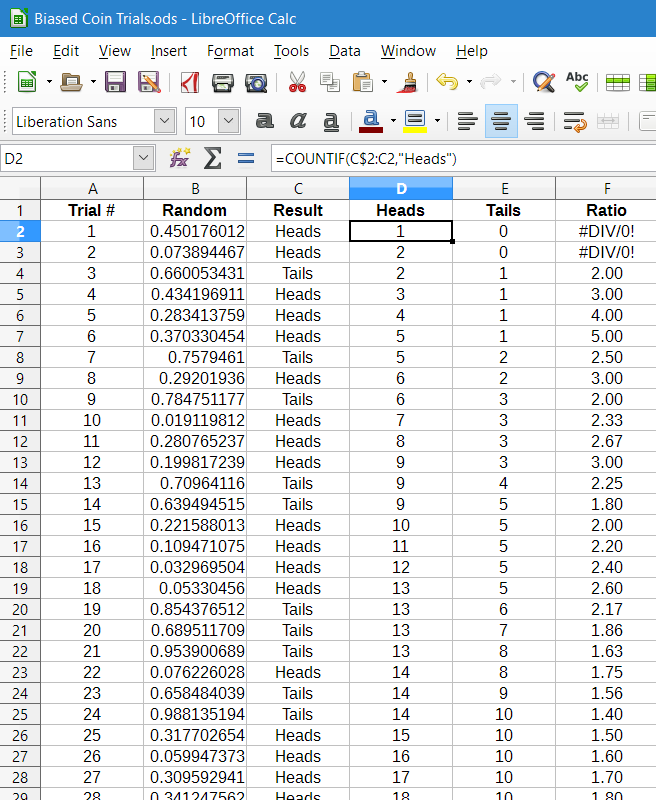Apply the yellow background color
Screen dimensions: 656x800
[415, 121]
